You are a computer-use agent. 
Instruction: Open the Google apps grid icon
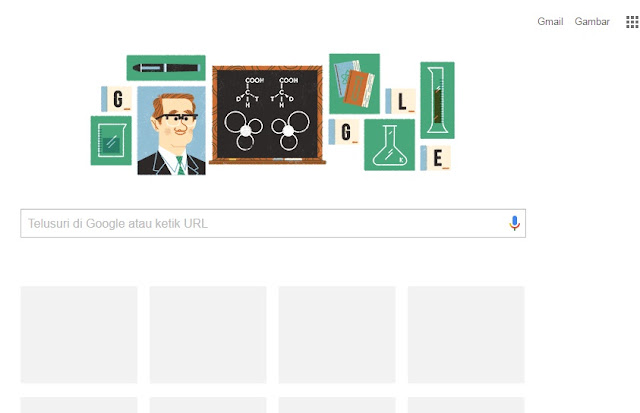[632, 22]
